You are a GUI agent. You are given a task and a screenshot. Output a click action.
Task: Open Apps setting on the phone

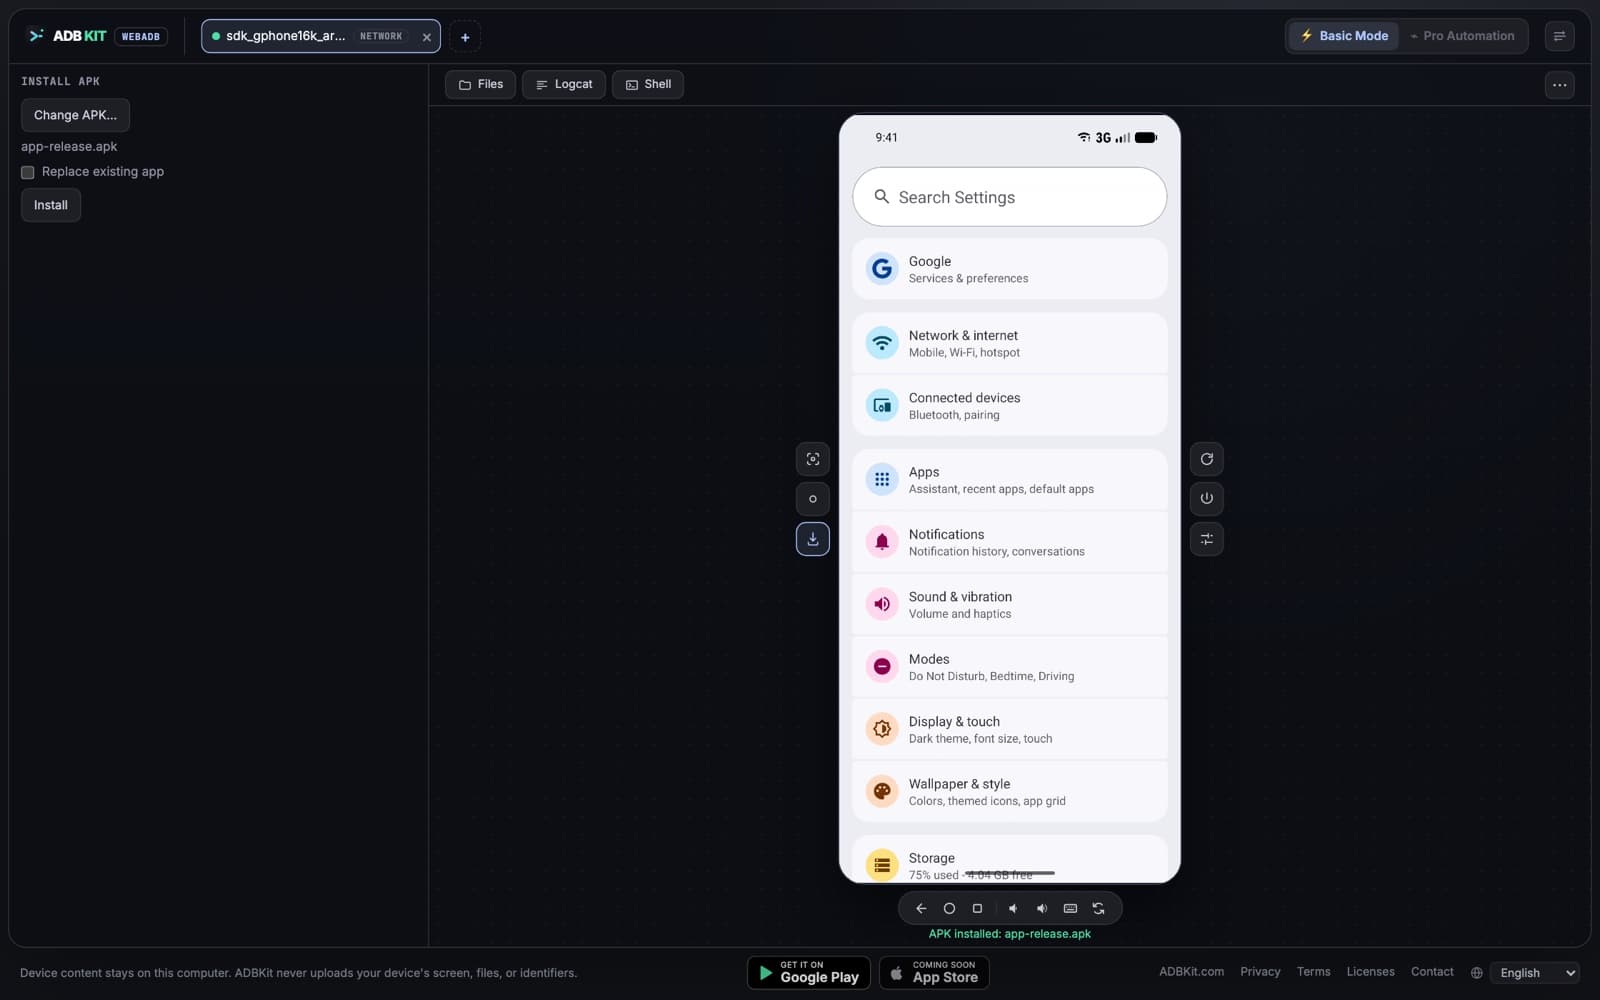1009,480
